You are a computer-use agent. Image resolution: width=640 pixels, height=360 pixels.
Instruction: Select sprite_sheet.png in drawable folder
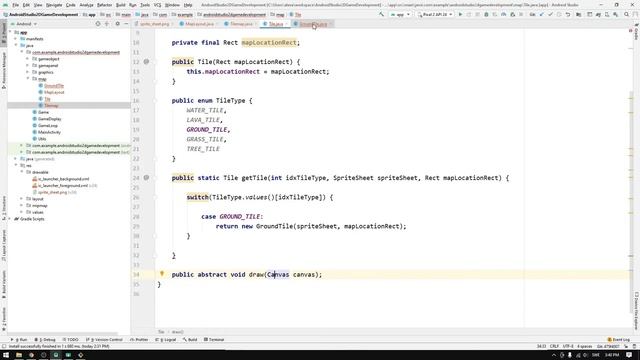[52, 192]
